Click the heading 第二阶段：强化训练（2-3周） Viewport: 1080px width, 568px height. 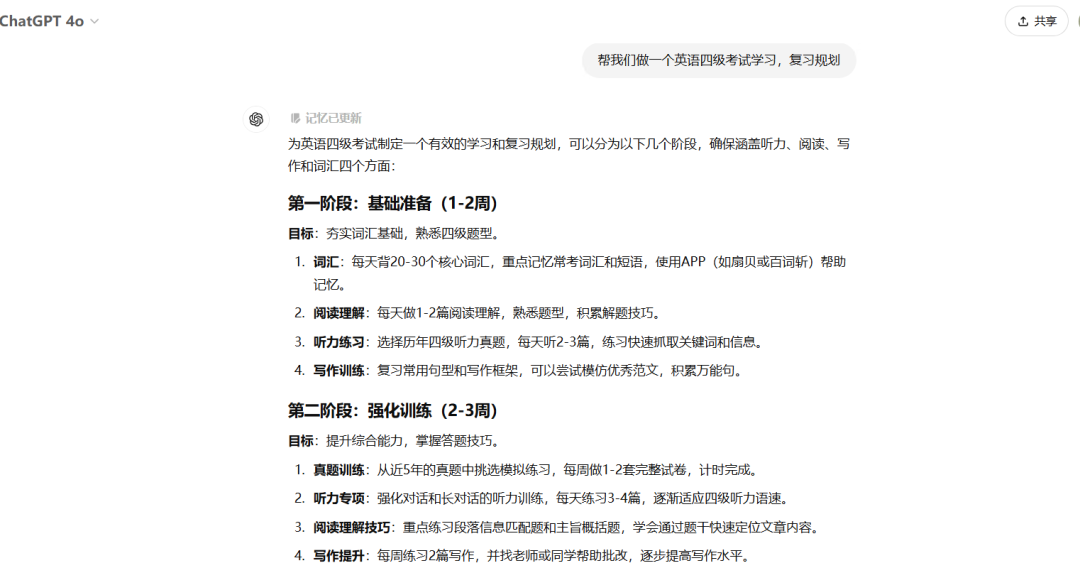[x=393, y=410]
